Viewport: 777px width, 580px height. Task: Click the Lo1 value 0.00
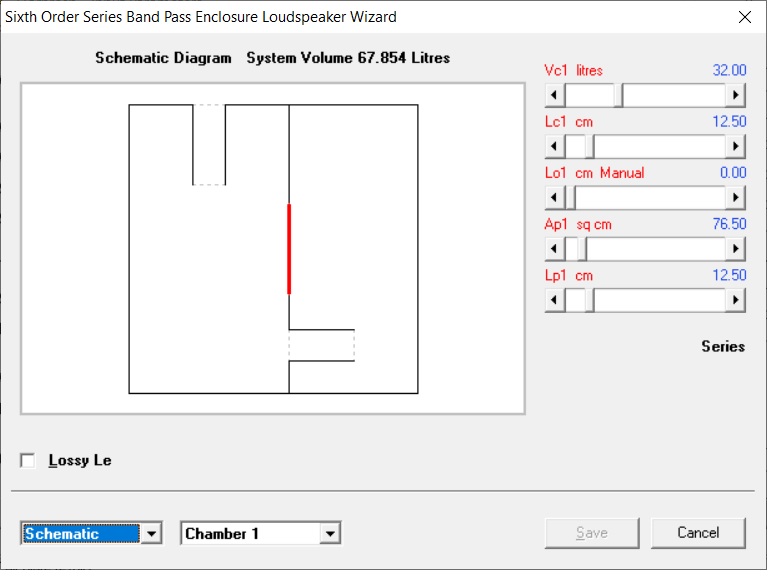[733, 173]
